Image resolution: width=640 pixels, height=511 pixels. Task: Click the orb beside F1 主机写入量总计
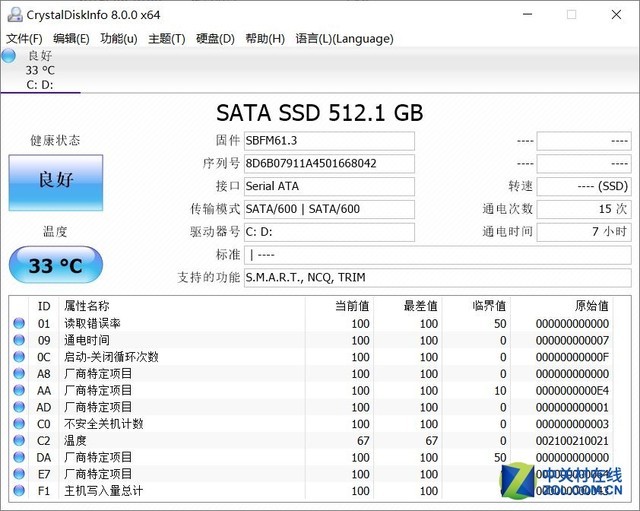click(x=19, y=491)
